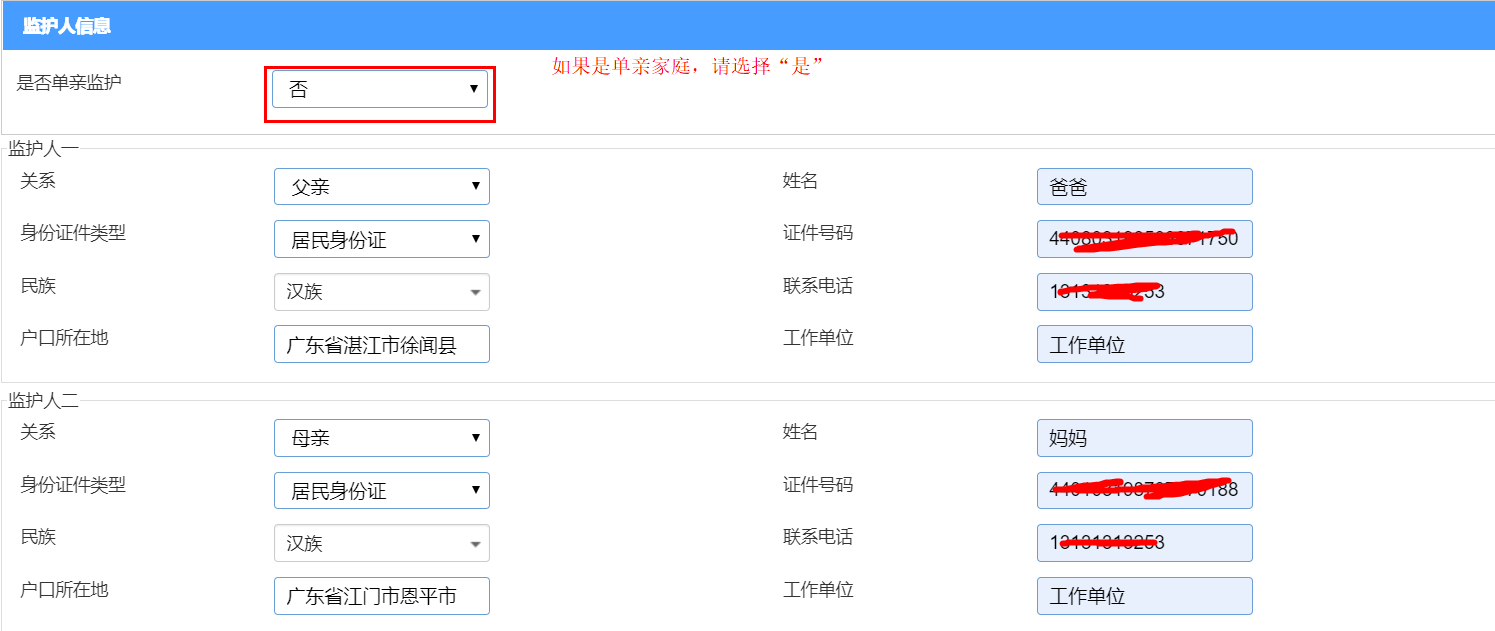Screen dimensions: 1495x631
Task: Click guardian two 联系电话 input field
Action: point(1144,543)
